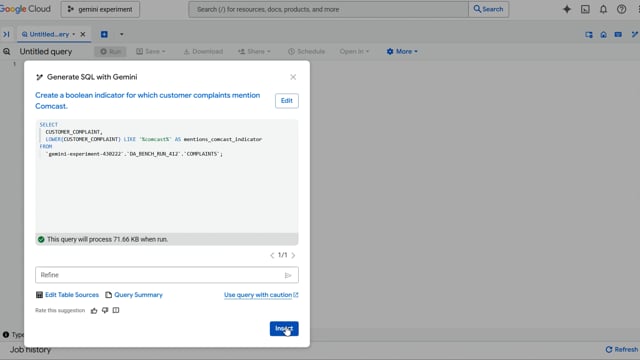
Task: Open the Save dropdown
Action: click(x=151, y=51)
